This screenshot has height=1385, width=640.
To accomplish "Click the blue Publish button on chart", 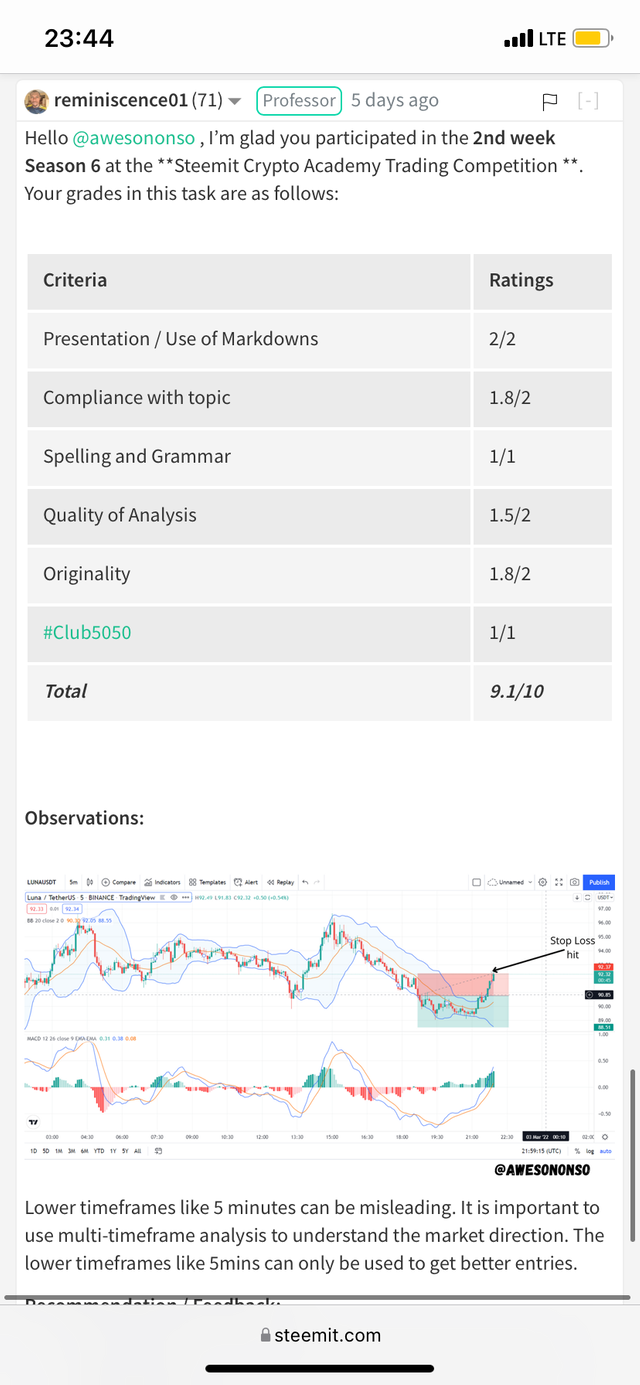I will [x=599, y=882].
